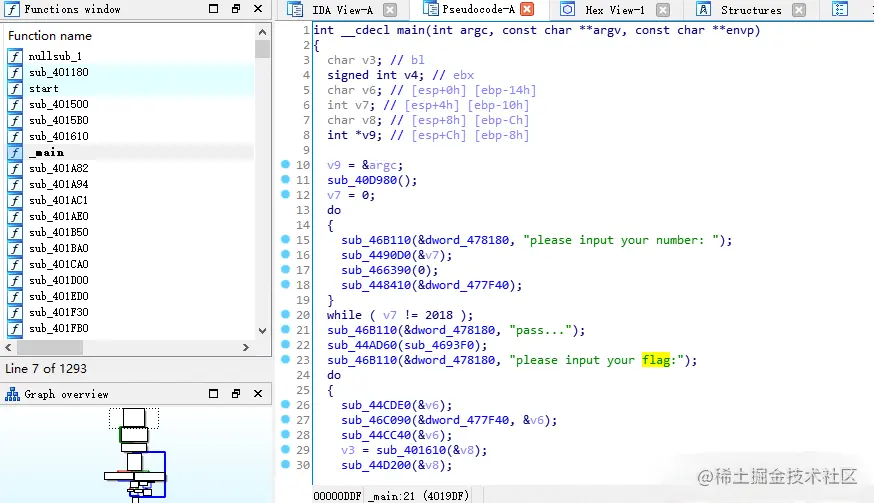This screenshot has height=503, width=874.
Task: Maximize the Graph overview panel
Action: 213,394
